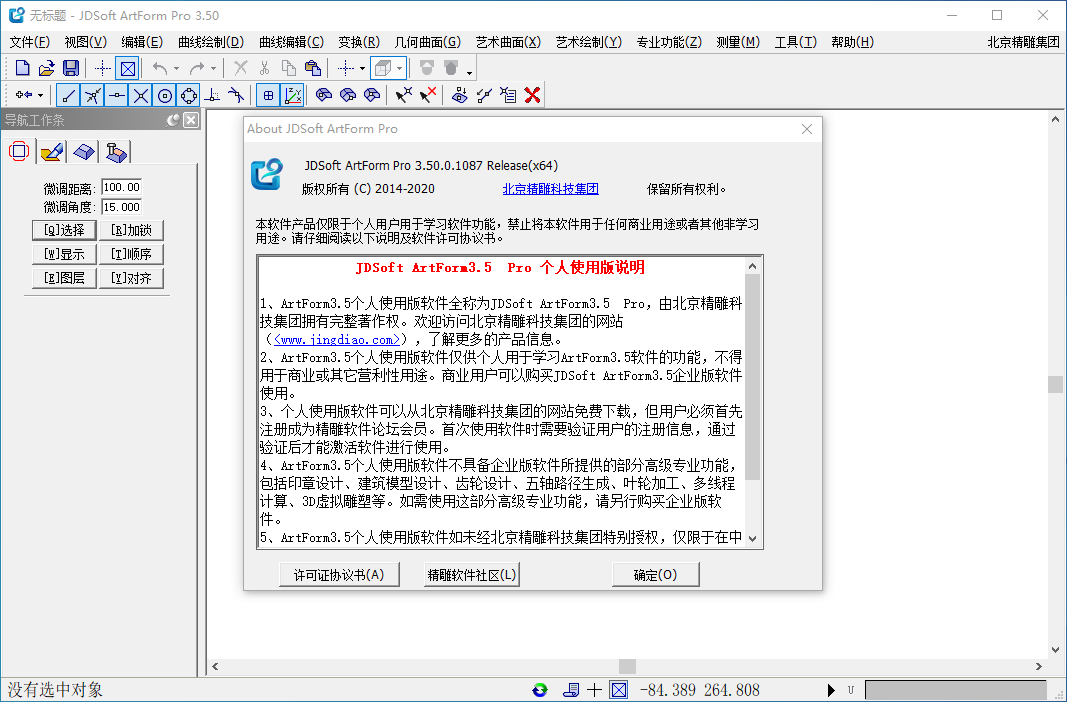The height and width of the screenshot is (702, 1067).
Task: Click the green refresh icon in status bar
Action: [540, 690]
